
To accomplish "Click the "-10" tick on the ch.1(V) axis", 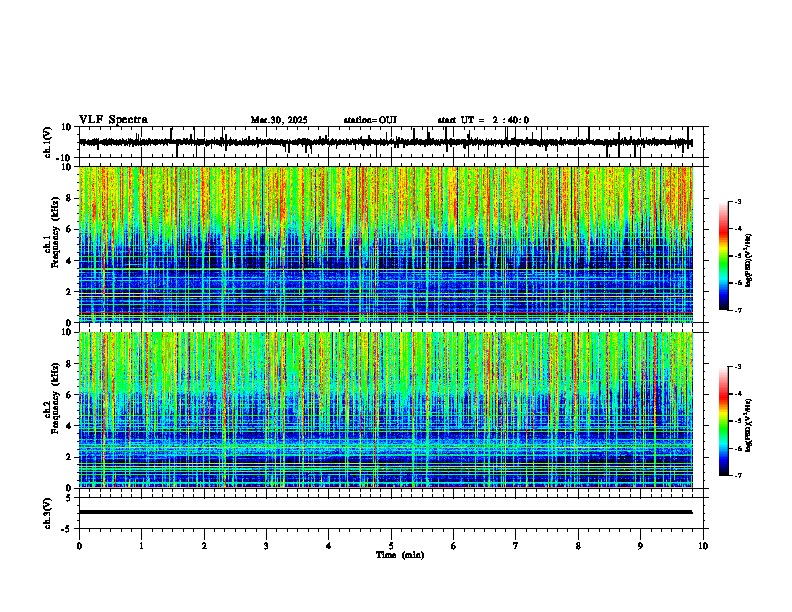I will [64, 159].
